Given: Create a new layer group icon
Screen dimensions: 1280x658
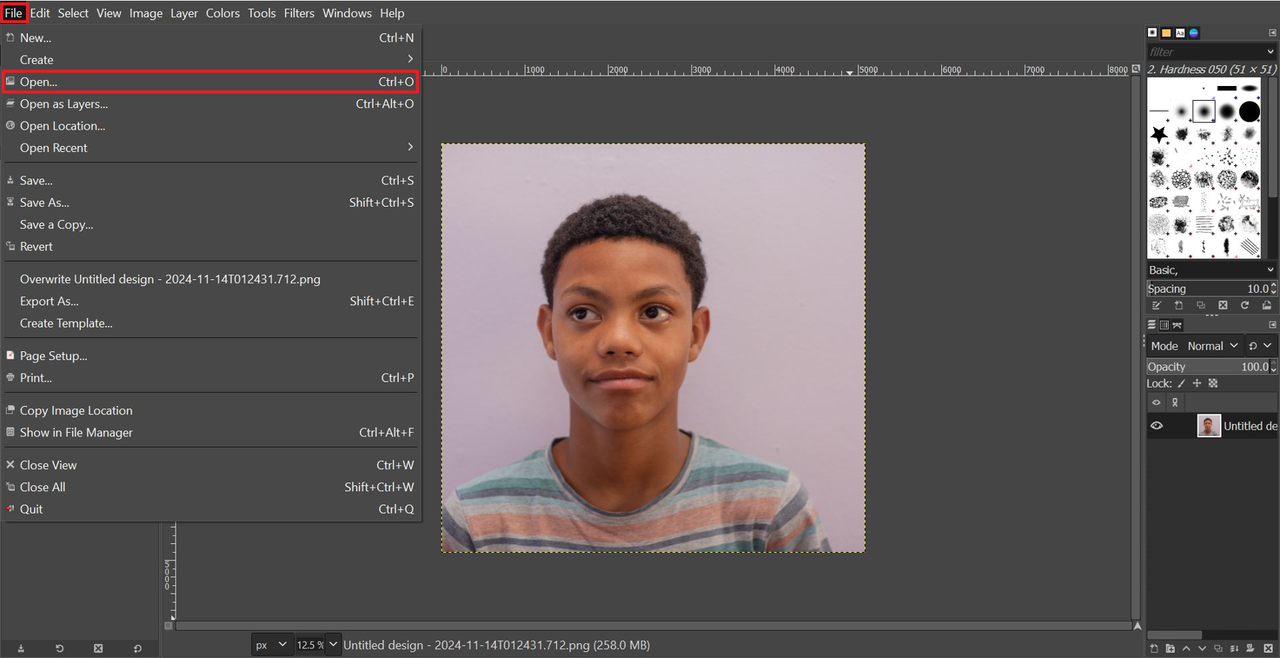Looking at the screenshot, I should pyautogui.click(x=1170, y=649).
